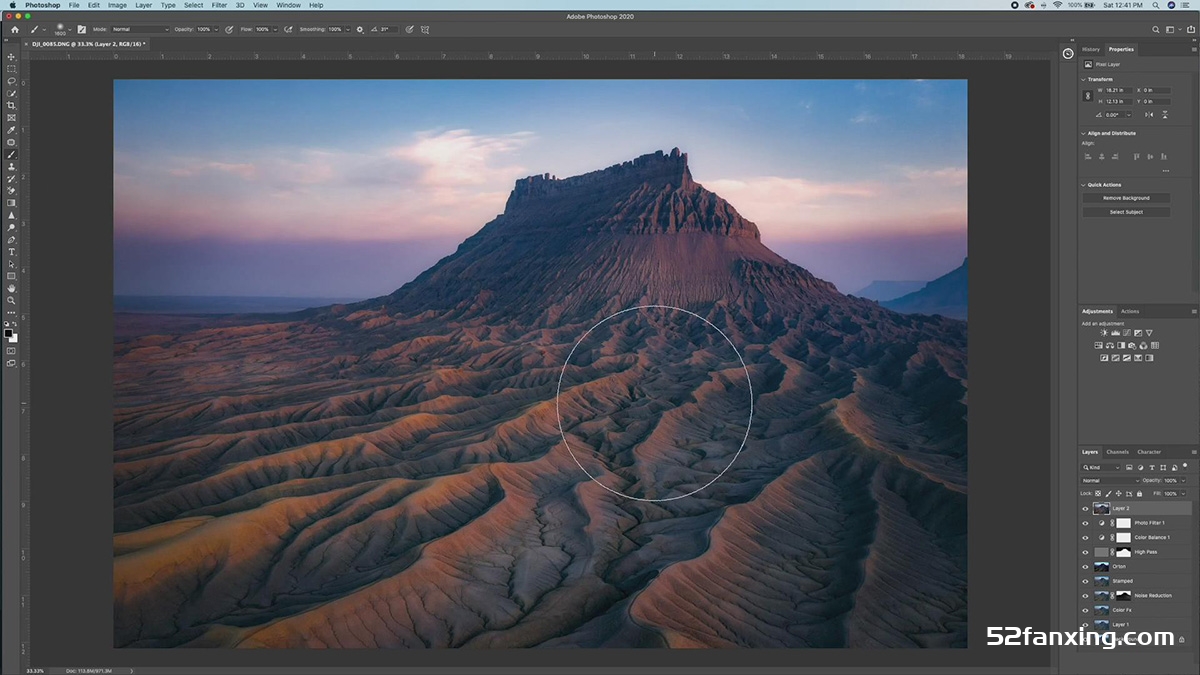This screenshot has height=675, width=1200.
Task: Open the brush Mode dropdown
Action: (140, 29)
